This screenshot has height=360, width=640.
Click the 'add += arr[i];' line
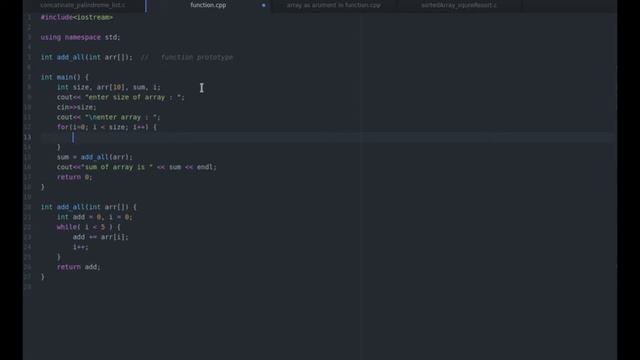tap(100, 237)
